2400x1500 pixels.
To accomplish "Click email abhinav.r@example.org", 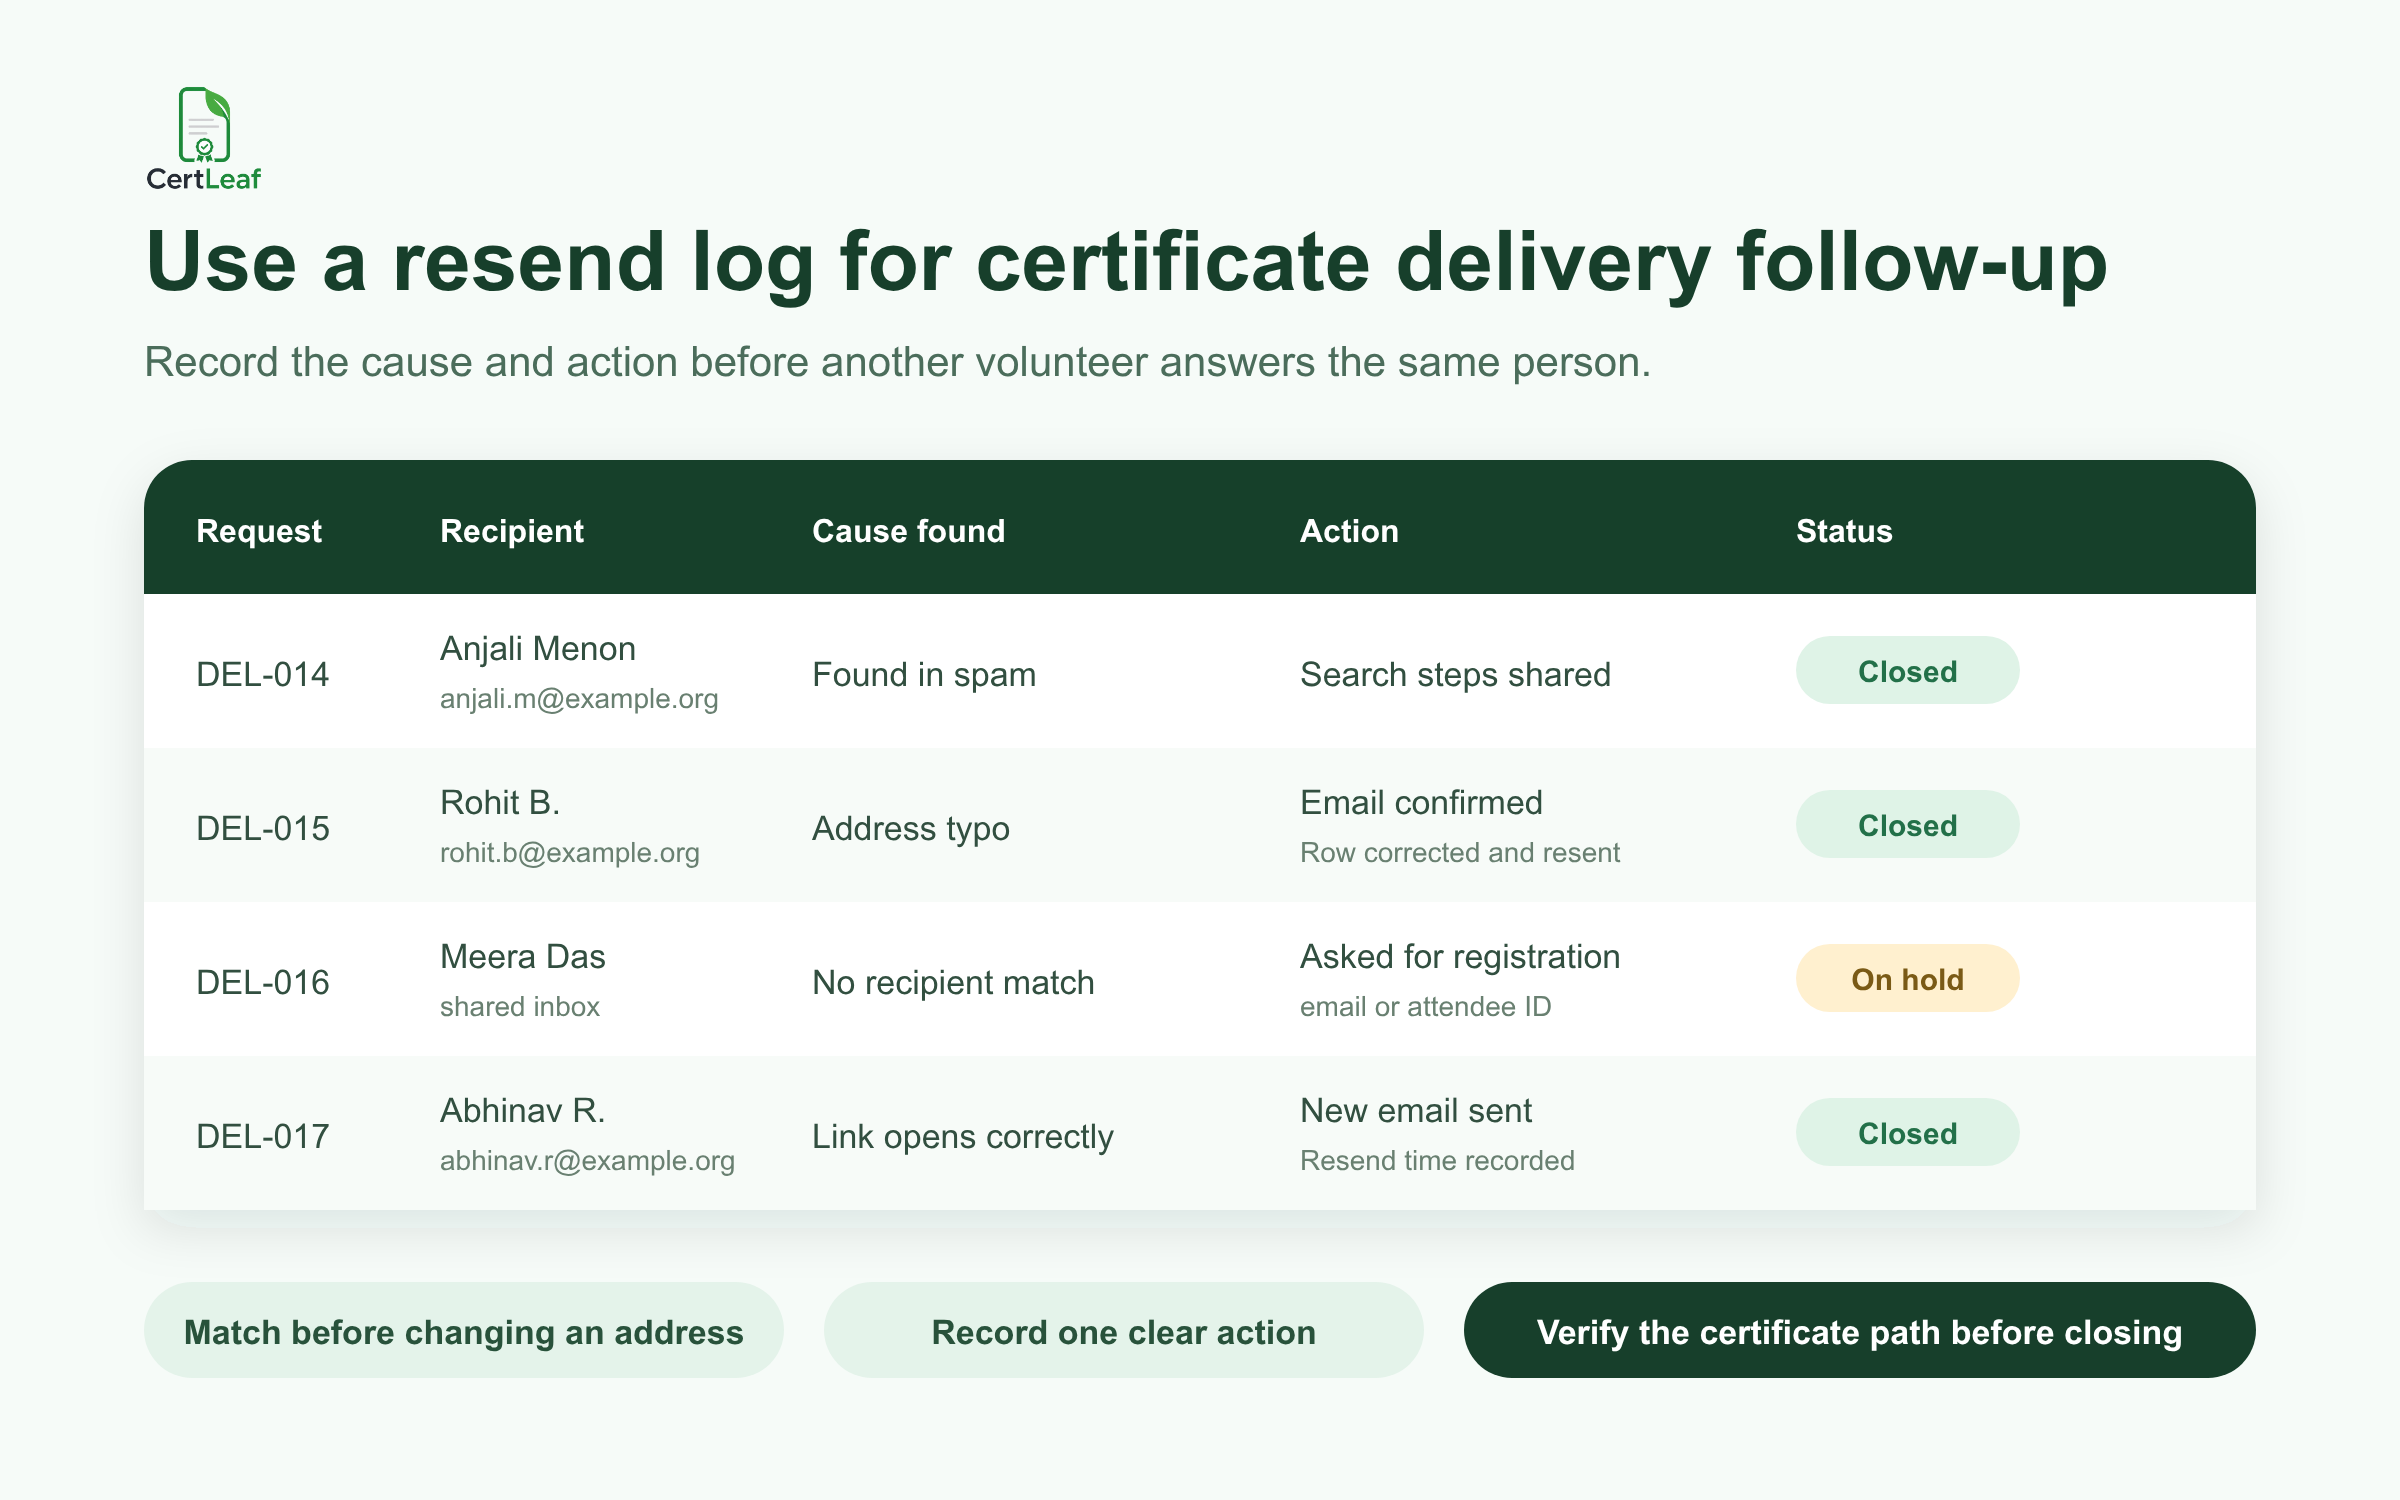I will click(x=587, y=1161).
